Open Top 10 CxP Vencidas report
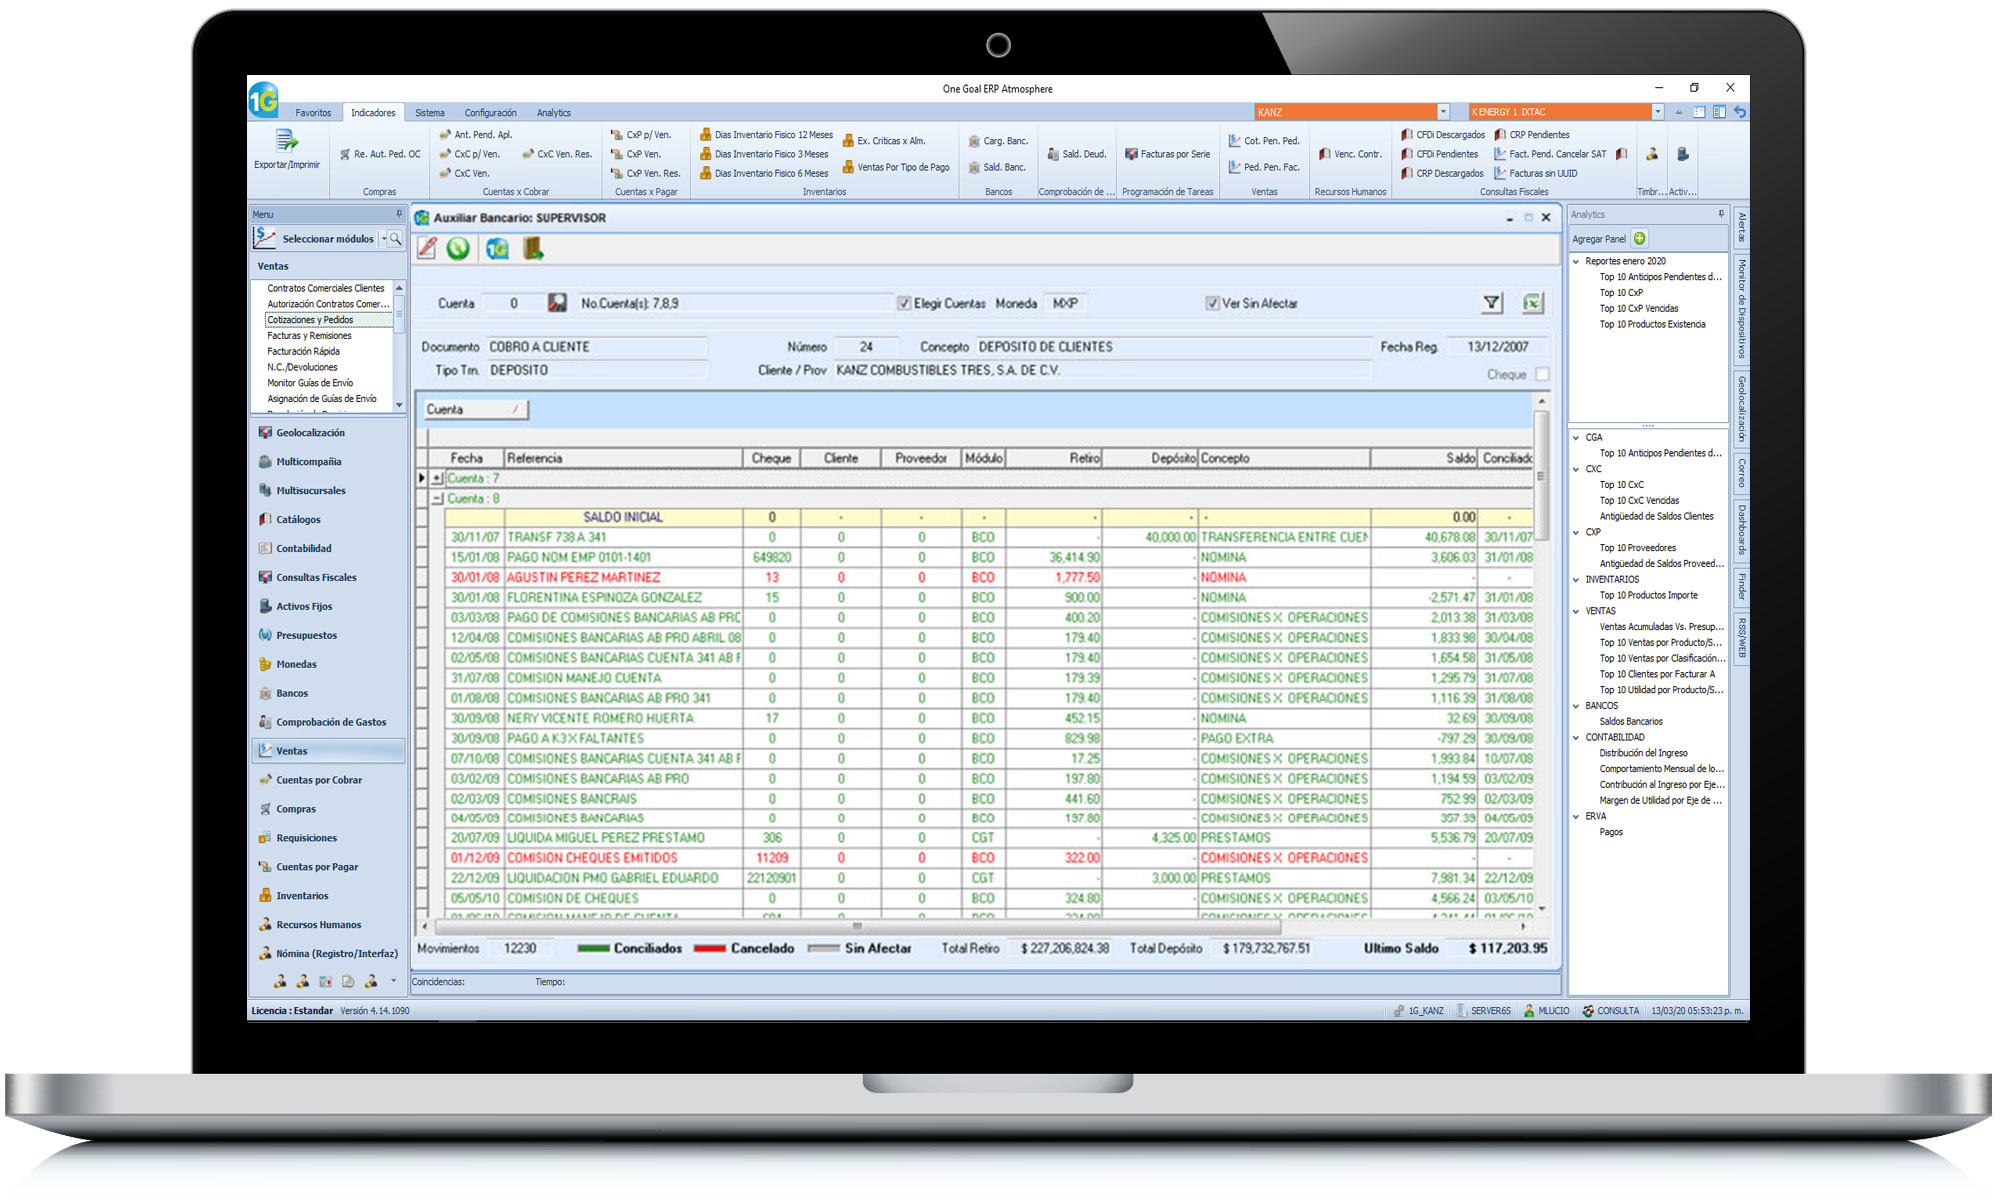2000x1203 pixels. (x=1638, y=309)
